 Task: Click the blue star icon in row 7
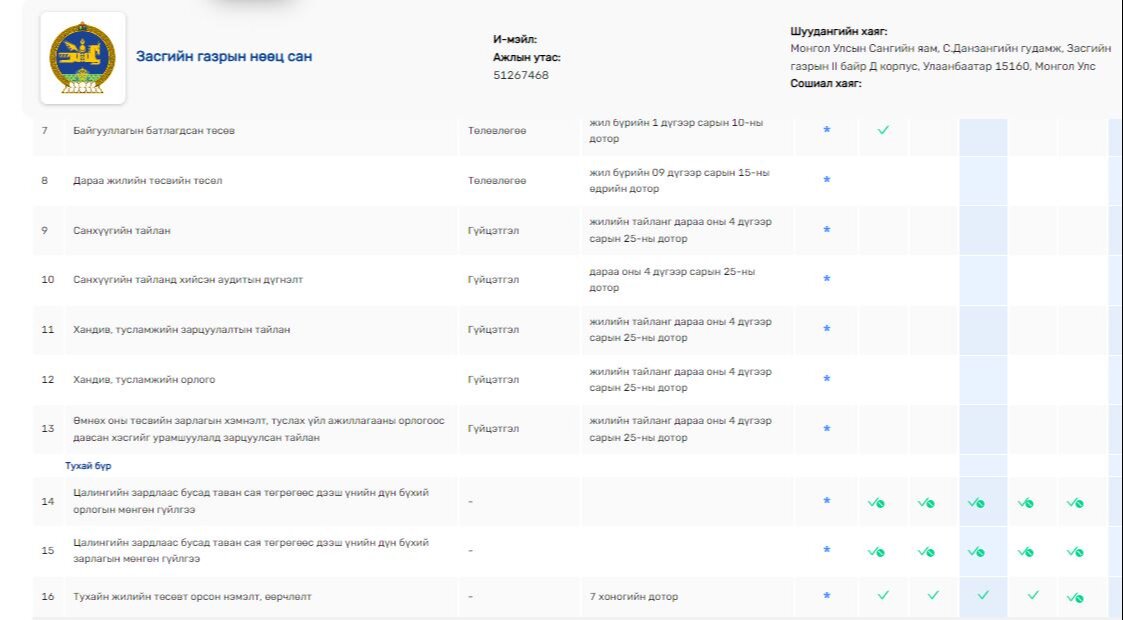click(826, 130)
